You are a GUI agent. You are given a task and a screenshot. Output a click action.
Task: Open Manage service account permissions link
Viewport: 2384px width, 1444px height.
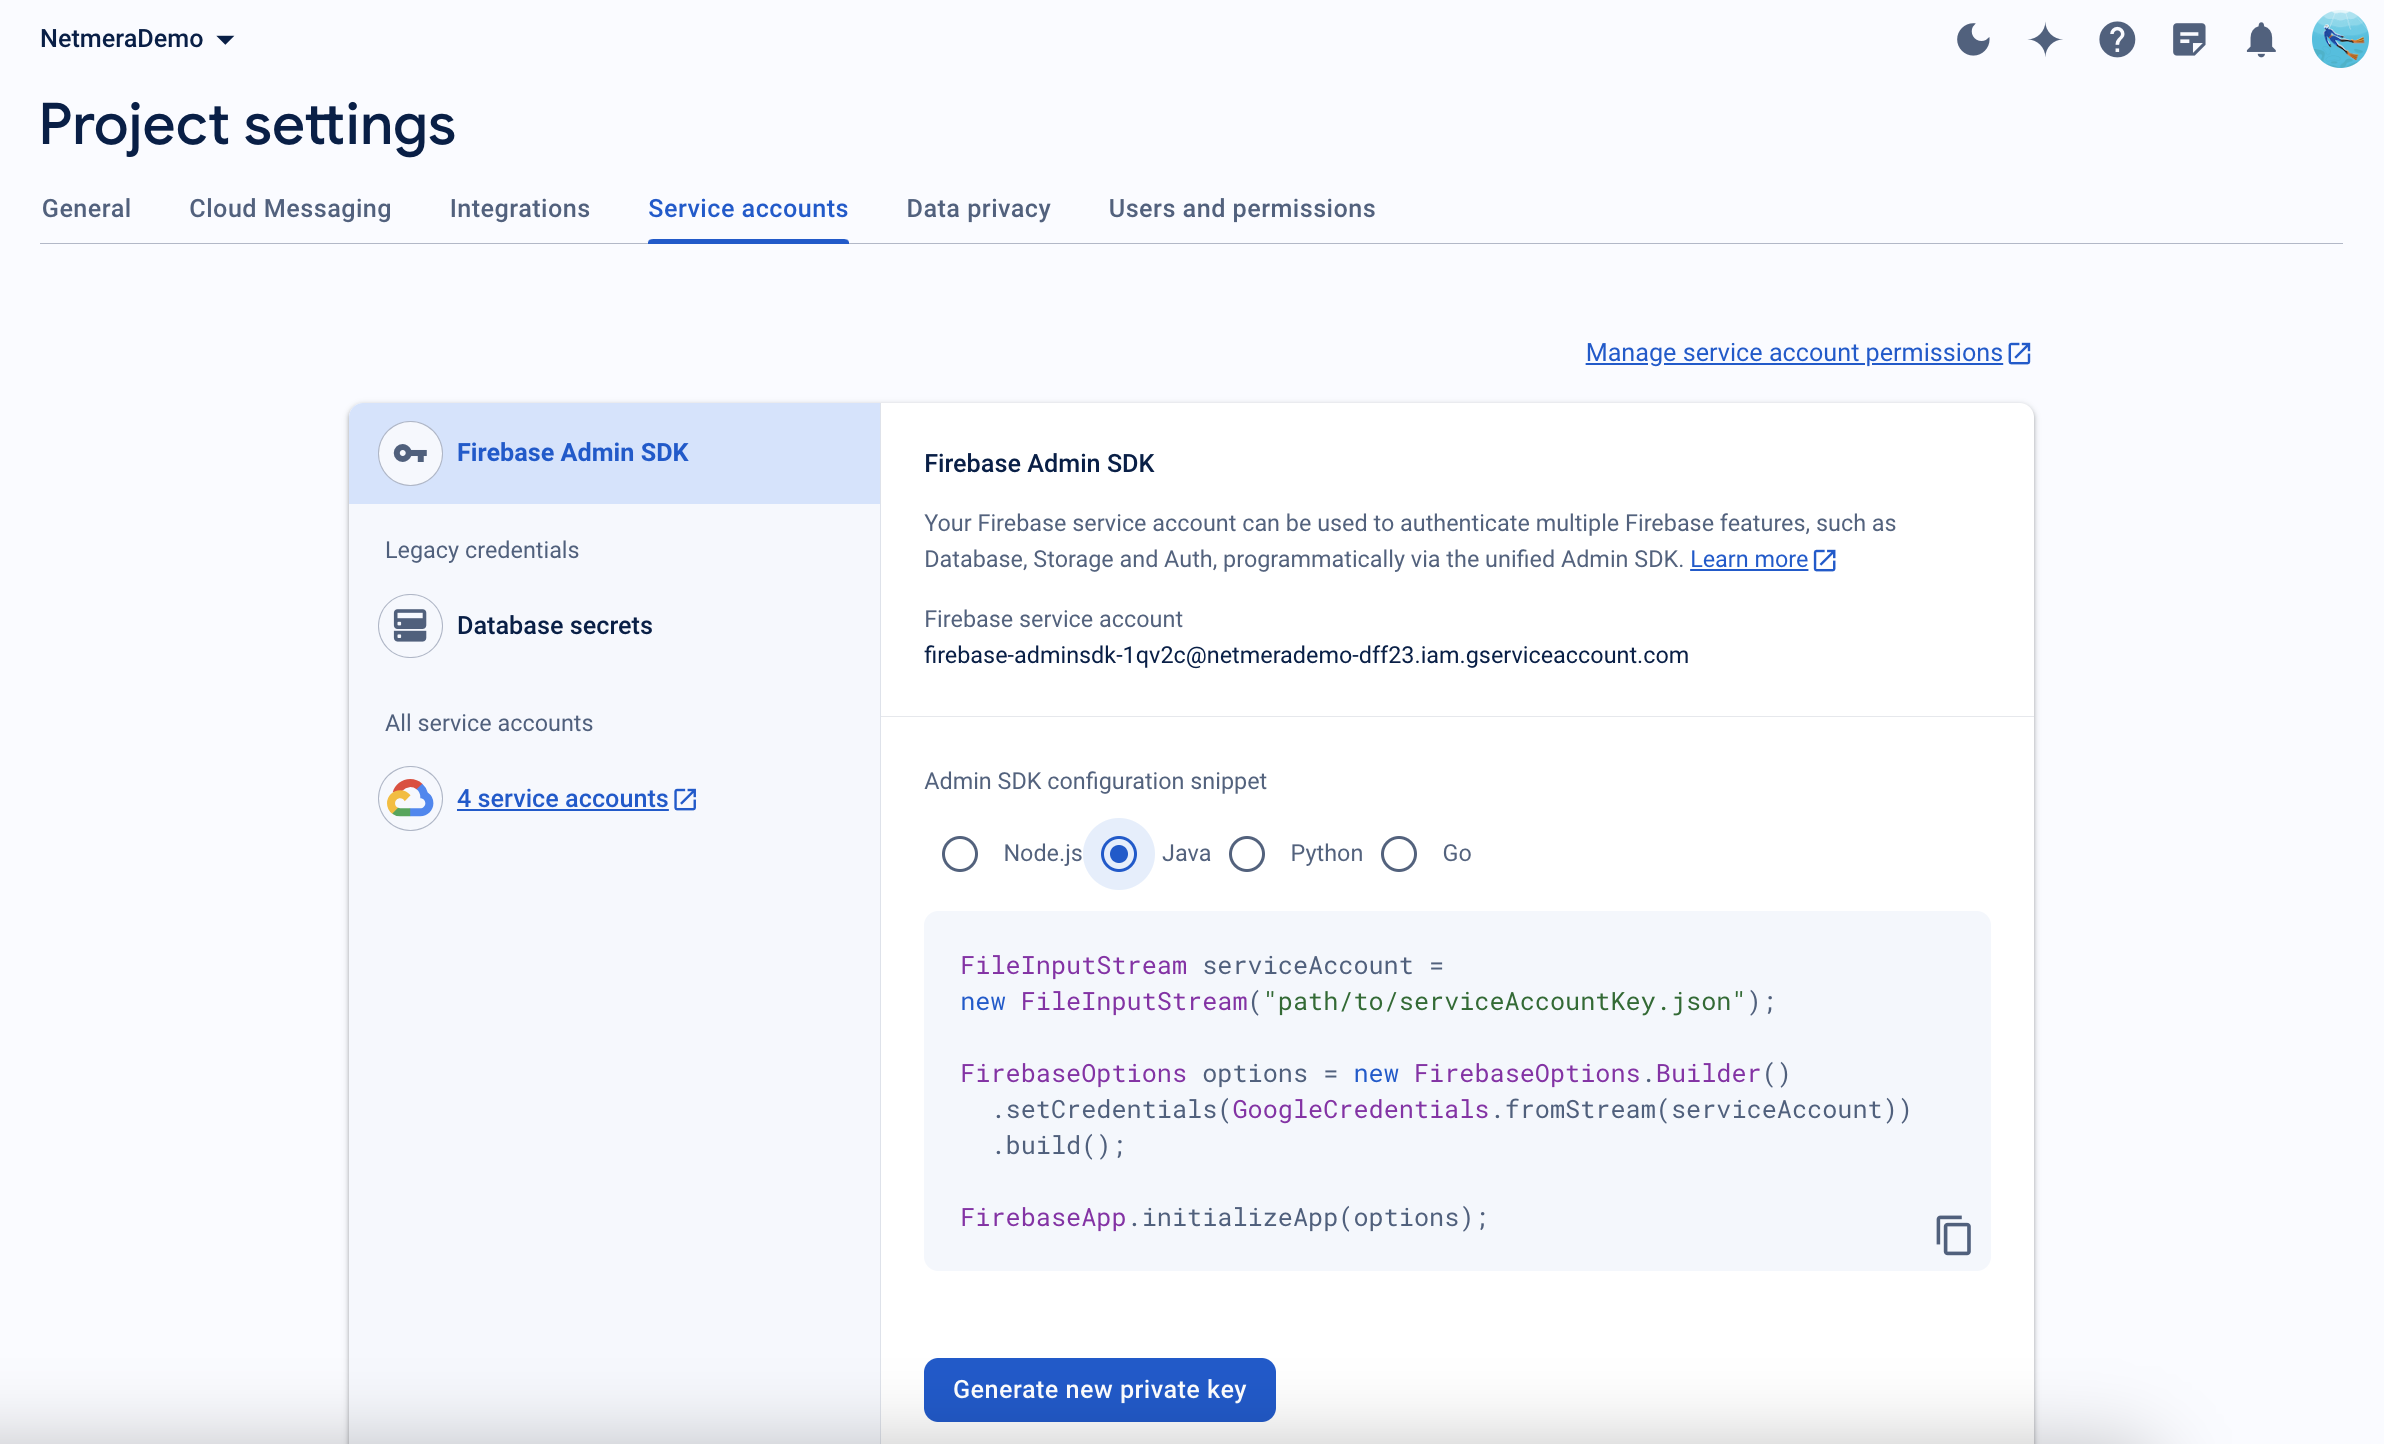coord(1794,353)
